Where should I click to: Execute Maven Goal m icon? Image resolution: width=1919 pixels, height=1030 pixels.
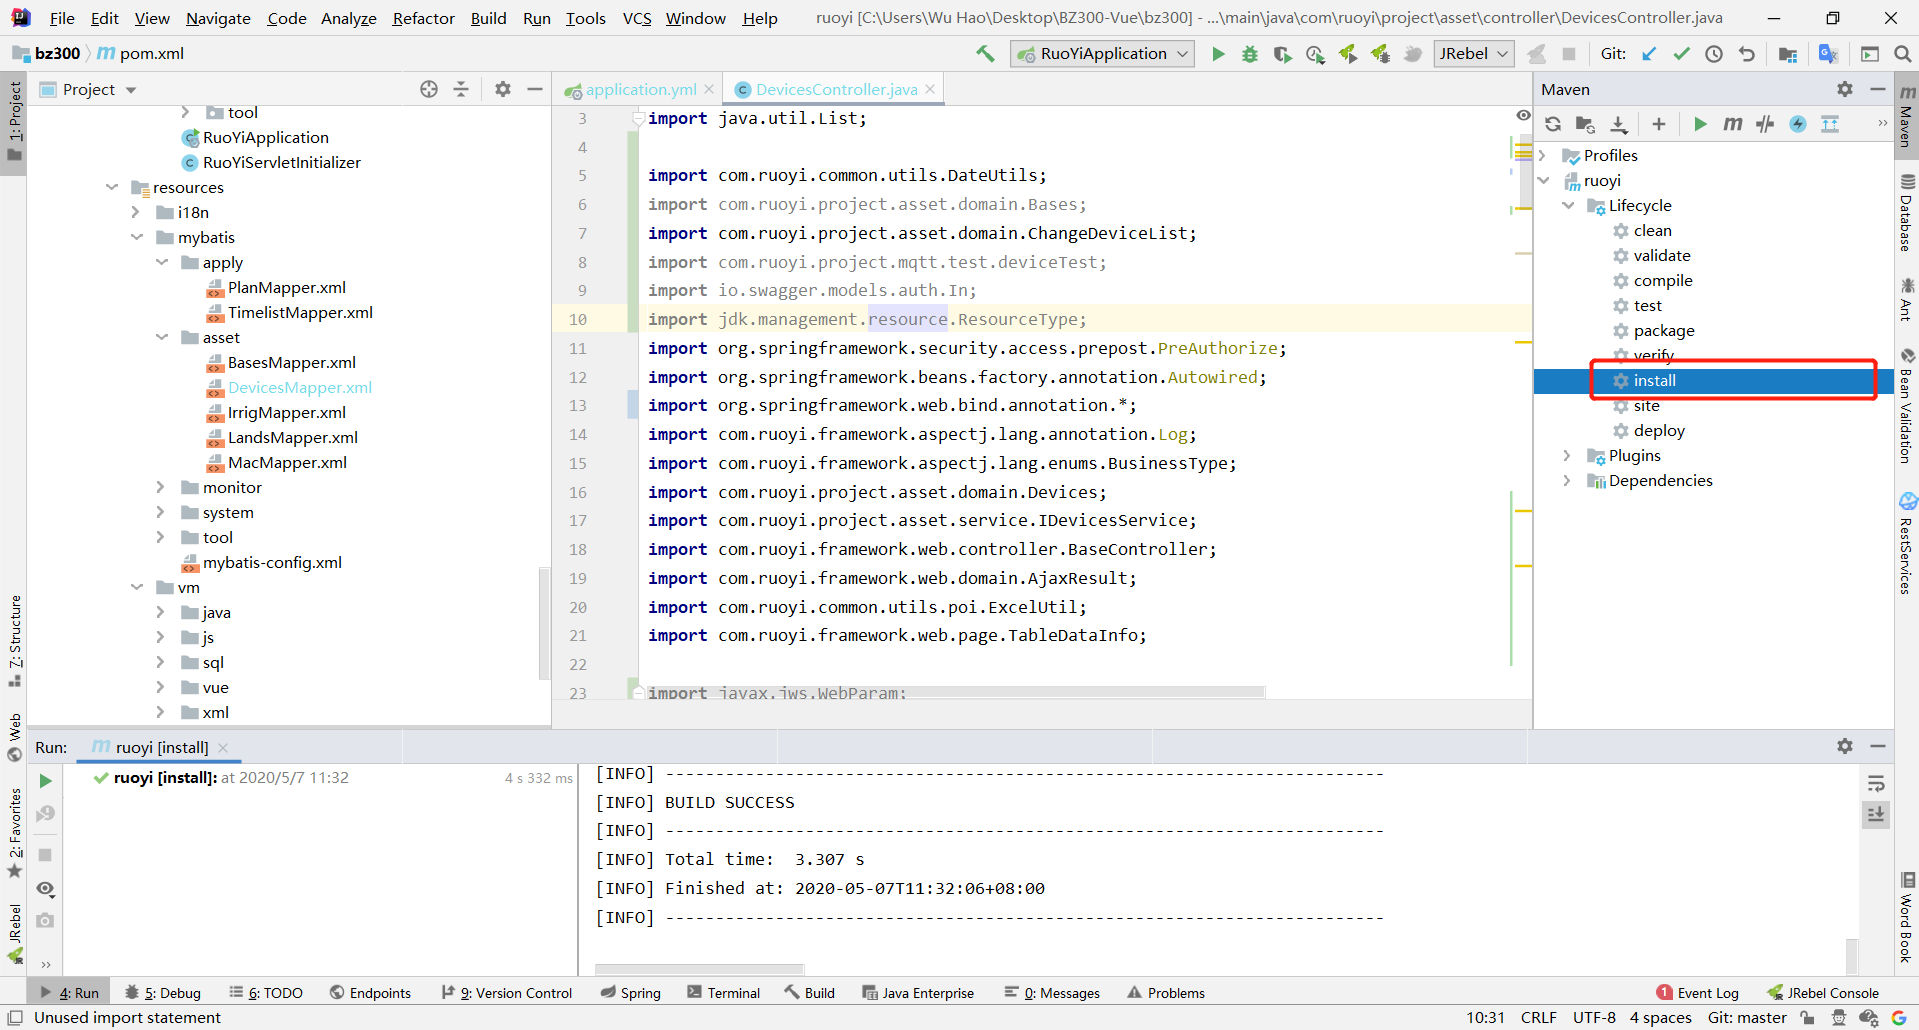pos(1733,124)
